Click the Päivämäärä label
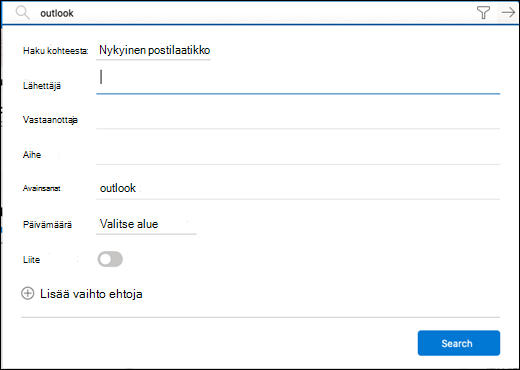The width and height of the screenshot is (520, 370). (47, 224)
